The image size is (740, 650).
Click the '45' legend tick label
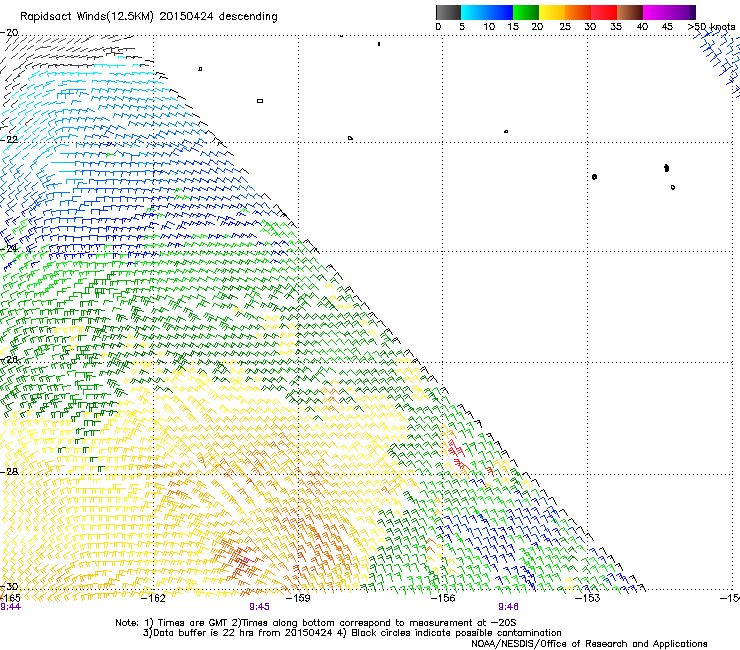pyautogui.click(x=667, y=27)
